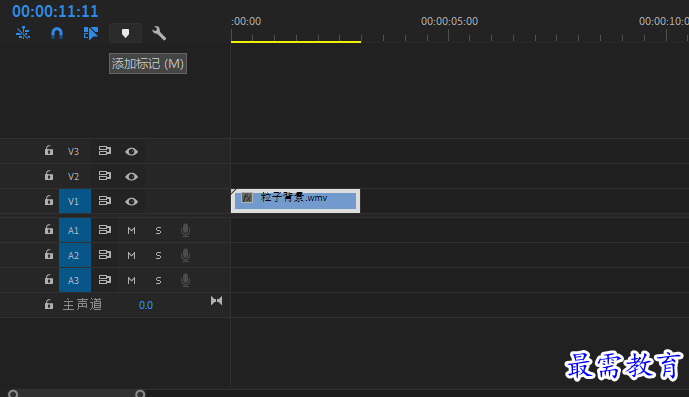Viewport: 689px width, 397px height.
Task: Hide track V2 output with eye icon
Action: click(x=131, y=177)
